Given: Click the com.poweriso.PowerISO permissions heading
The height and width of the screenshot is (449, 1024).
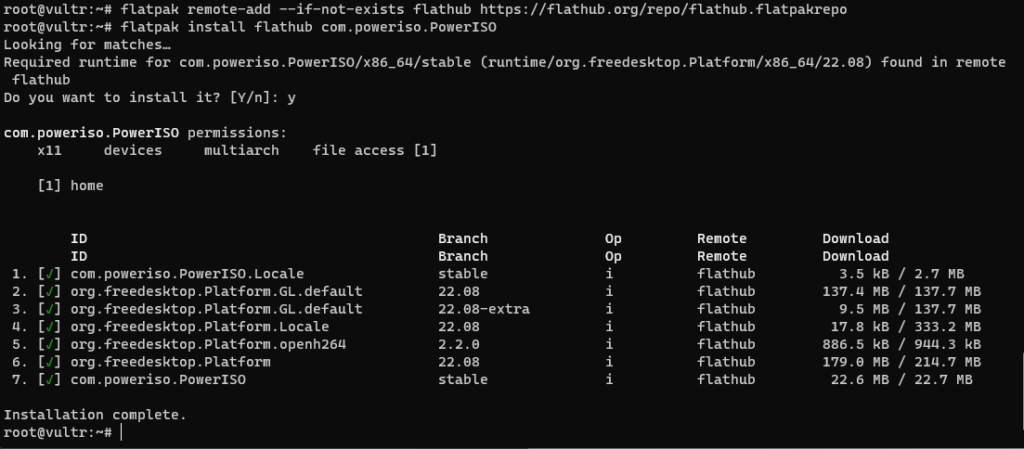Looking at the screenshot, I should coord(145,133).
